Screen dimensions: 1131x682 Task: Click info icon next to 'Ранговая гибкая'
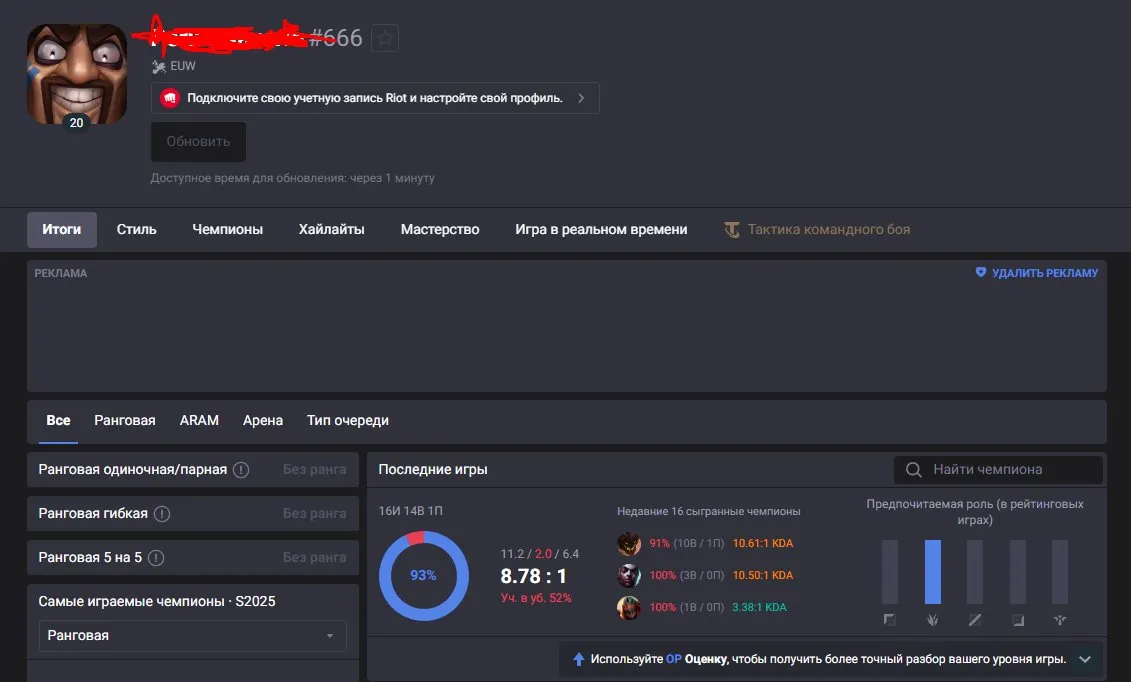[162, 514]
